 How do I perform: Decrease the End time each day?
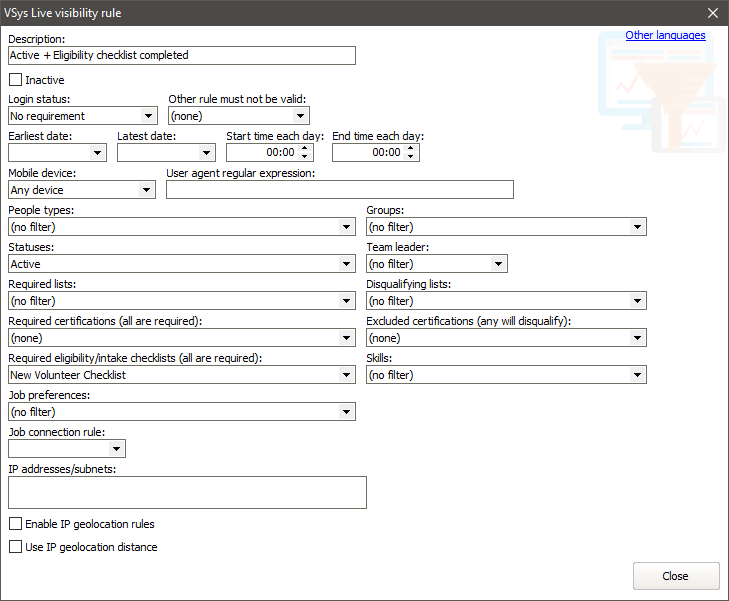coord(412,157)
